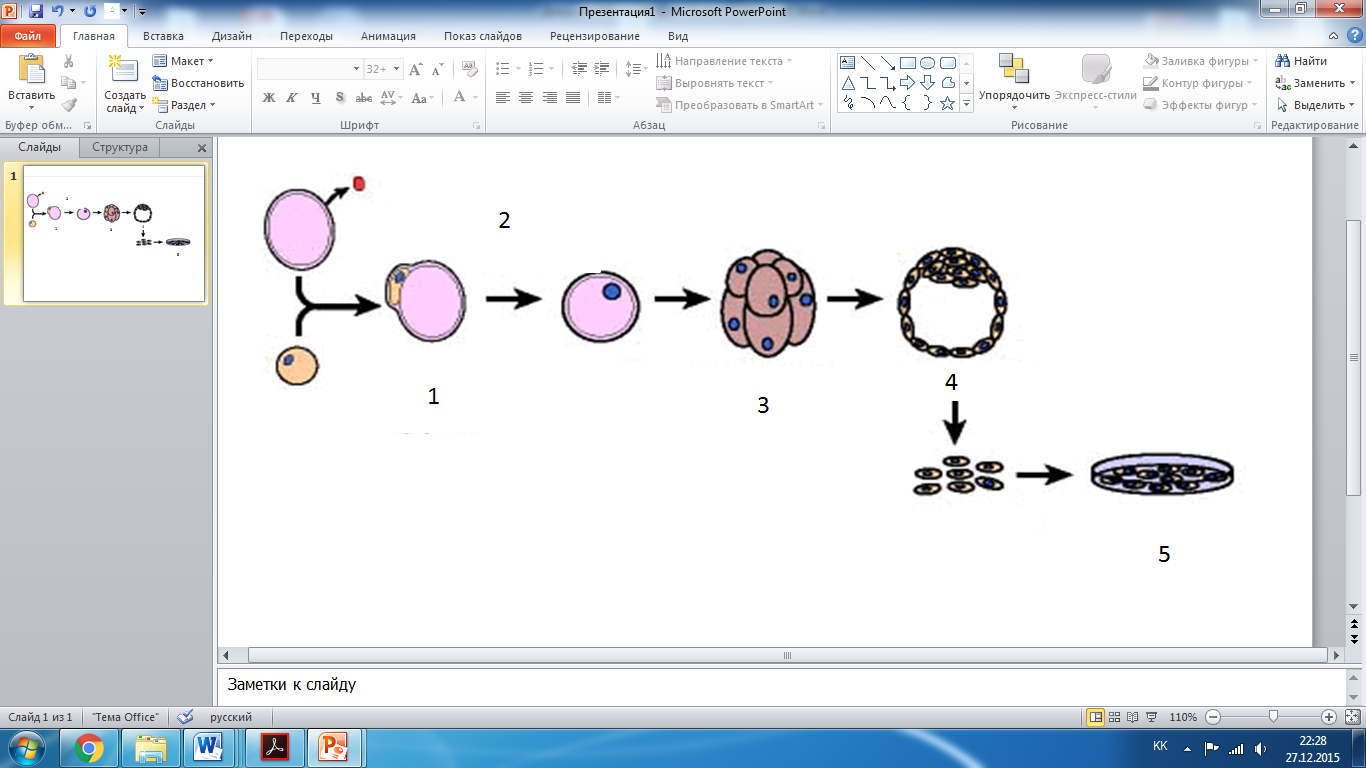Image resolution: width=1366 pixels, height=768 pixels.
Task: Select the five-point star shape
Action: tap(947, 103)
